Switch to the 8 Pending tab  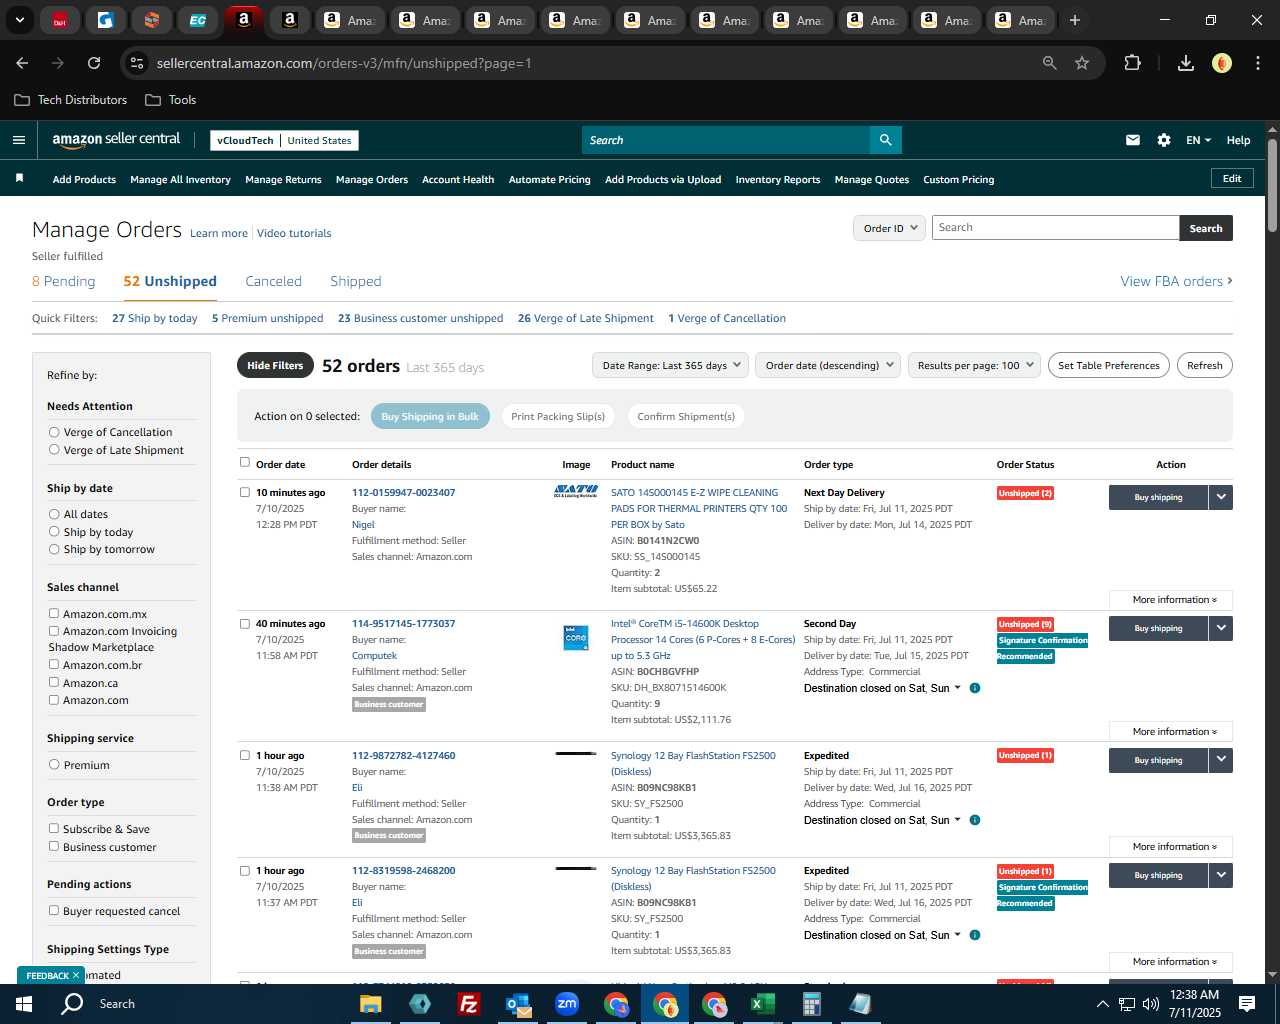[63, 282]
